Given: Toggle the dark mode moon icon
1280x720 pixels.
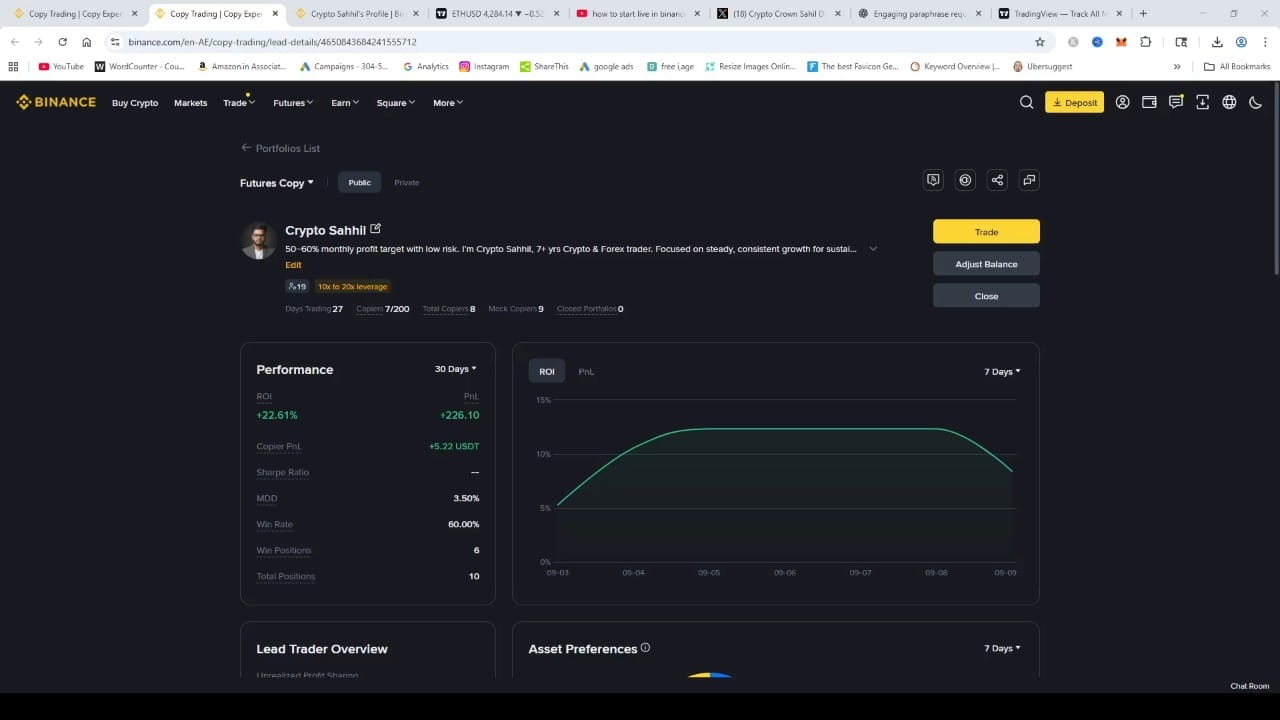Looking at the screenshot, I should 1256,102.
